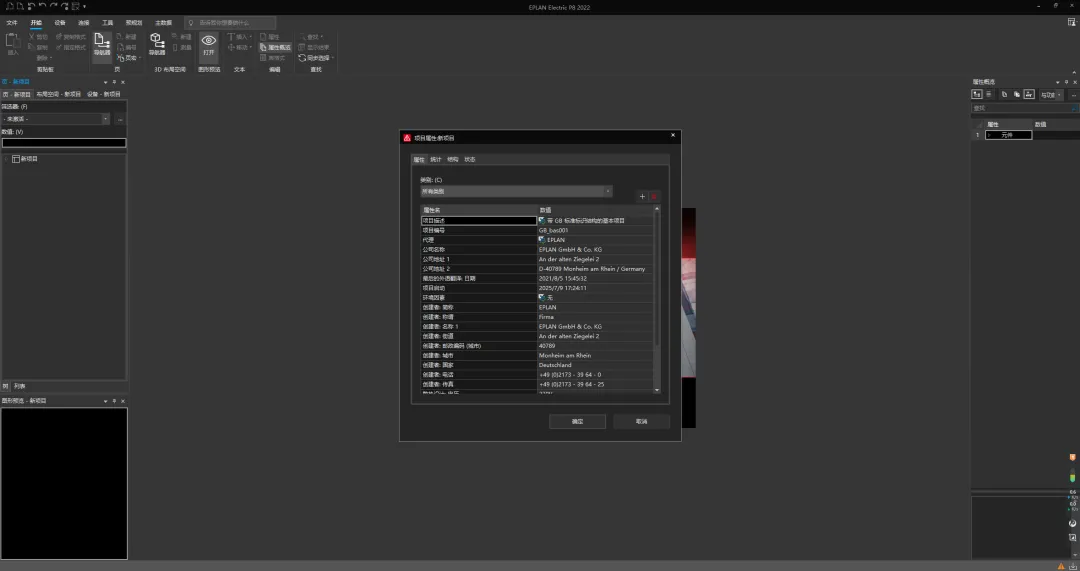1080x571 pixels.
Task: Click the 属性名 column header
Action: click(x=479, y=210)
